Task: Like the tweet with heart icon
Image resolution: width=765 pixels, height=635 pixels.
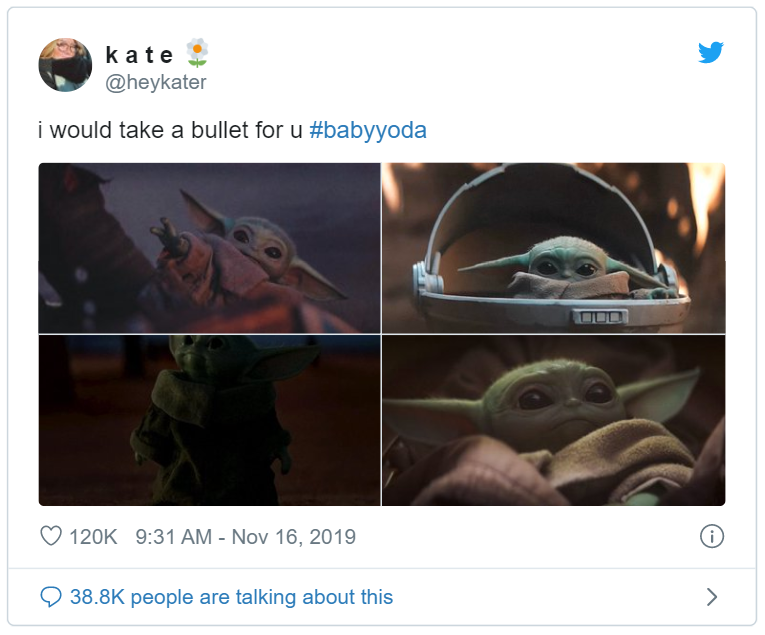Action: [51, 536]
